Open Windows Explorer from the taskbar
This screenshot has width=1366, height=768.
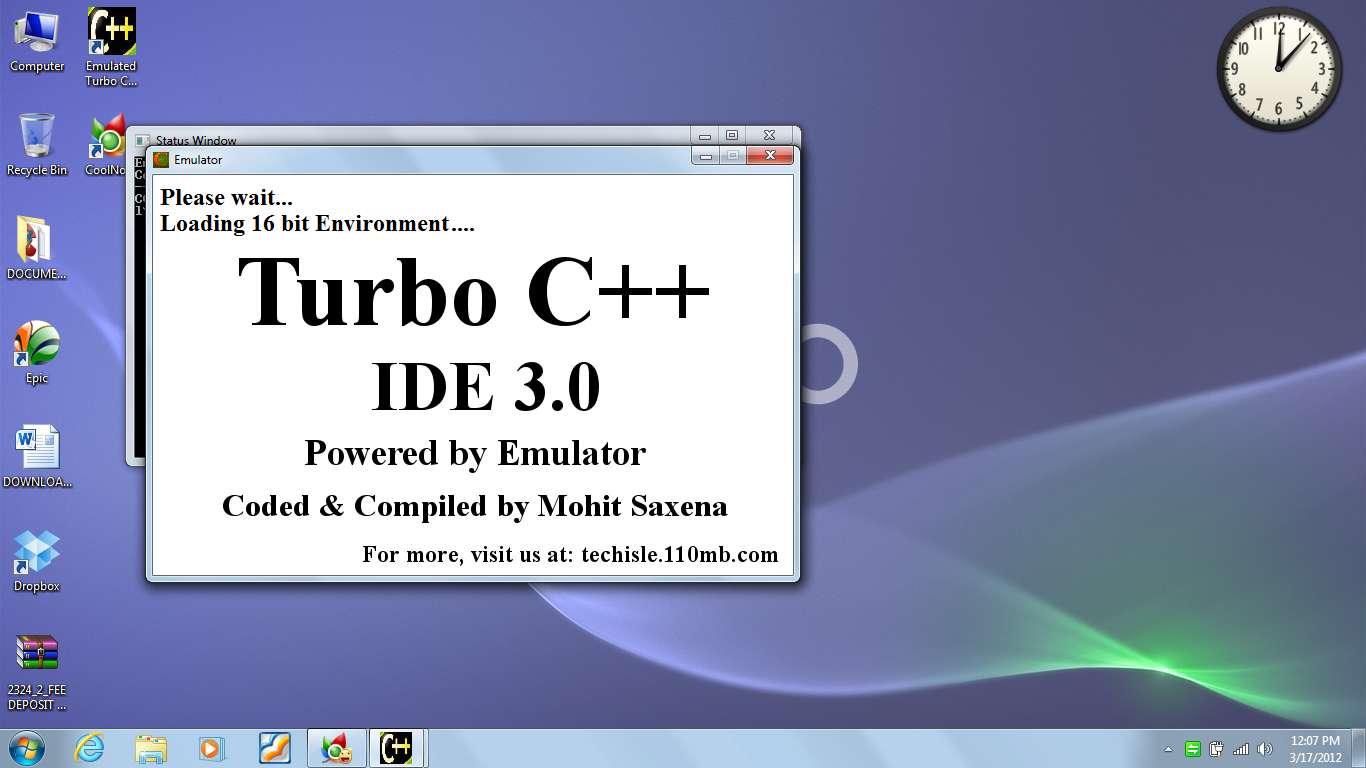point(151,748)
